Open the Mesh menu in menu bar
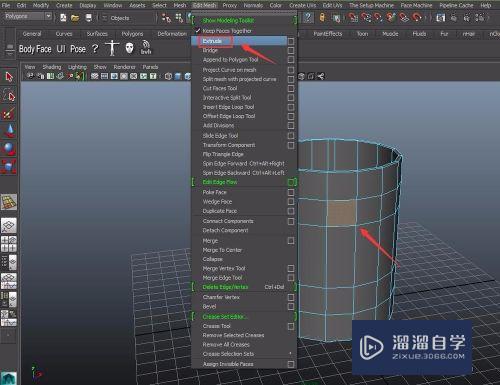 point(180,5)
